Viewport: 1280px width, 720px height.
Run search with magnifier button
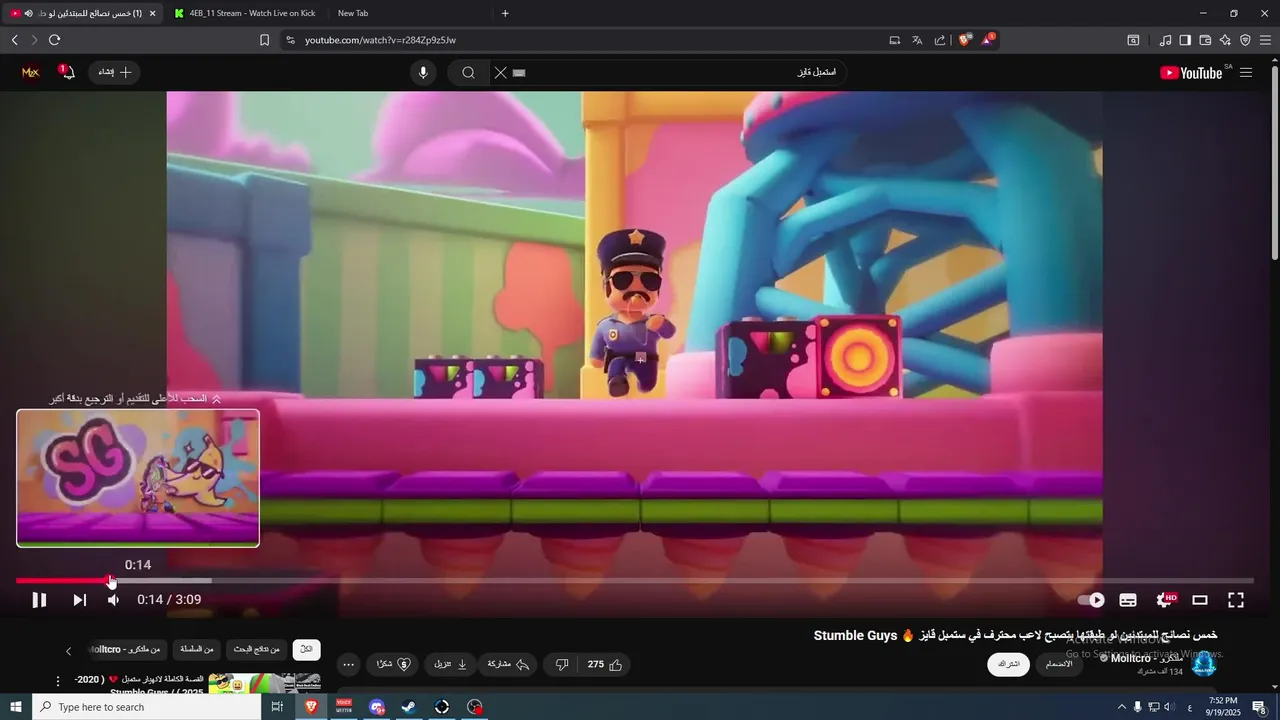(x=468, y=72)
